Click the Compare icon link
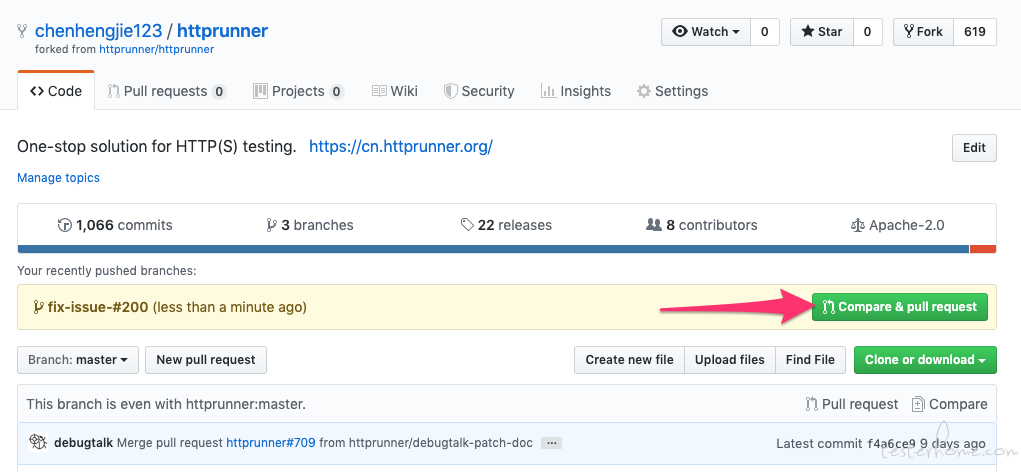1021x472 pixels. click(x=949, y=404)
